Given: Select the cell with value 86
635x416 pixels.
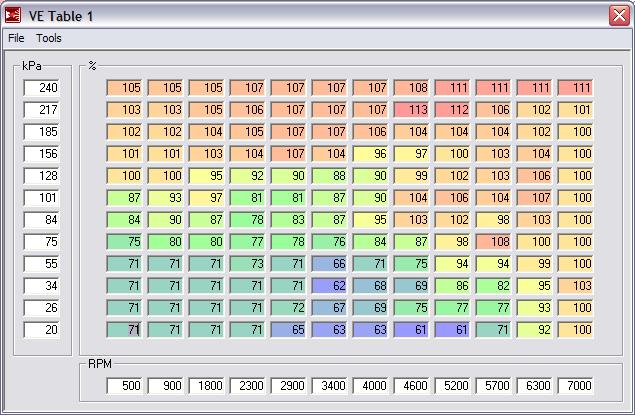Looking at the screenshot, I should pos(452,286).
